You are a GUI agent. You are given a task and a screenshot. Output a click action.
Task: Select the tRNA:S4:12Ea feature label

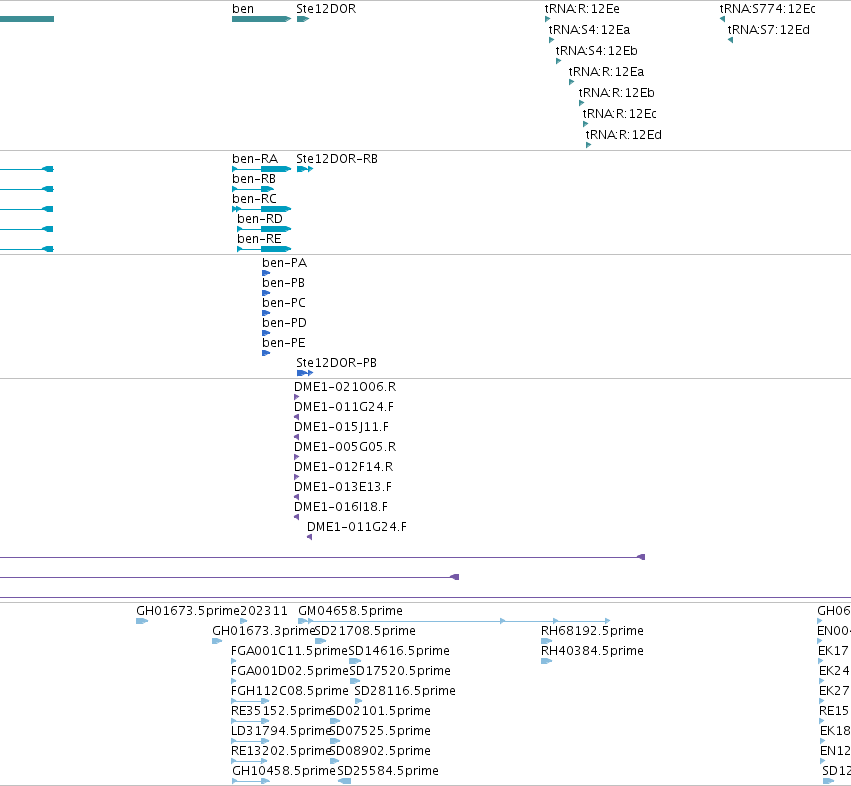(589, 30)
